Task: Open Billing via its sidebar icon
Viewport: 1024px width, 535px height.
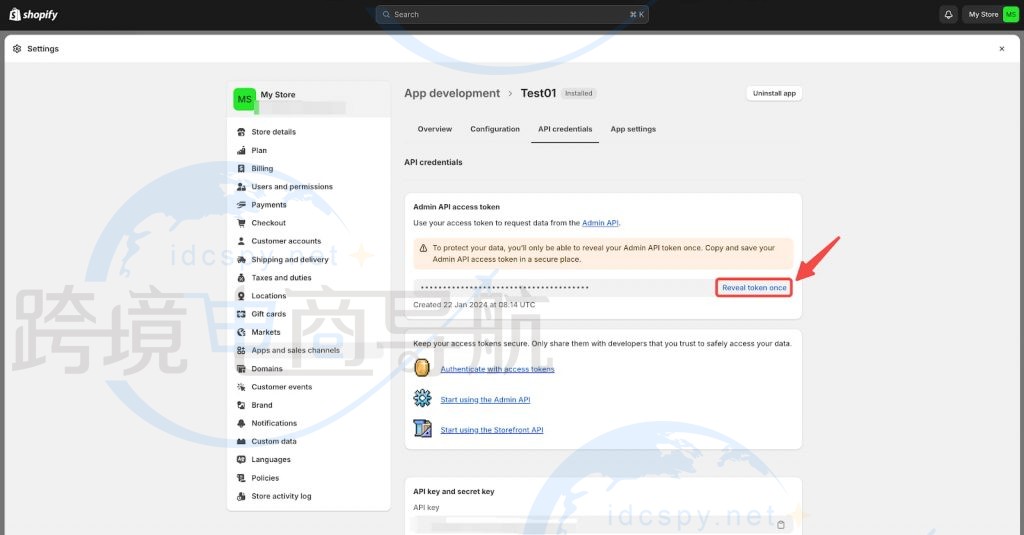Action: pyautogui.click(x=241, y=169)
